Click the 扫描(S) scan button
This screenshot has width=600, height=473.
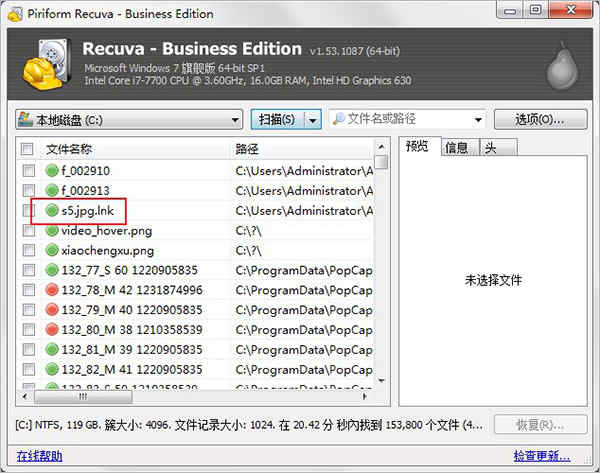(x=277, y=120)
